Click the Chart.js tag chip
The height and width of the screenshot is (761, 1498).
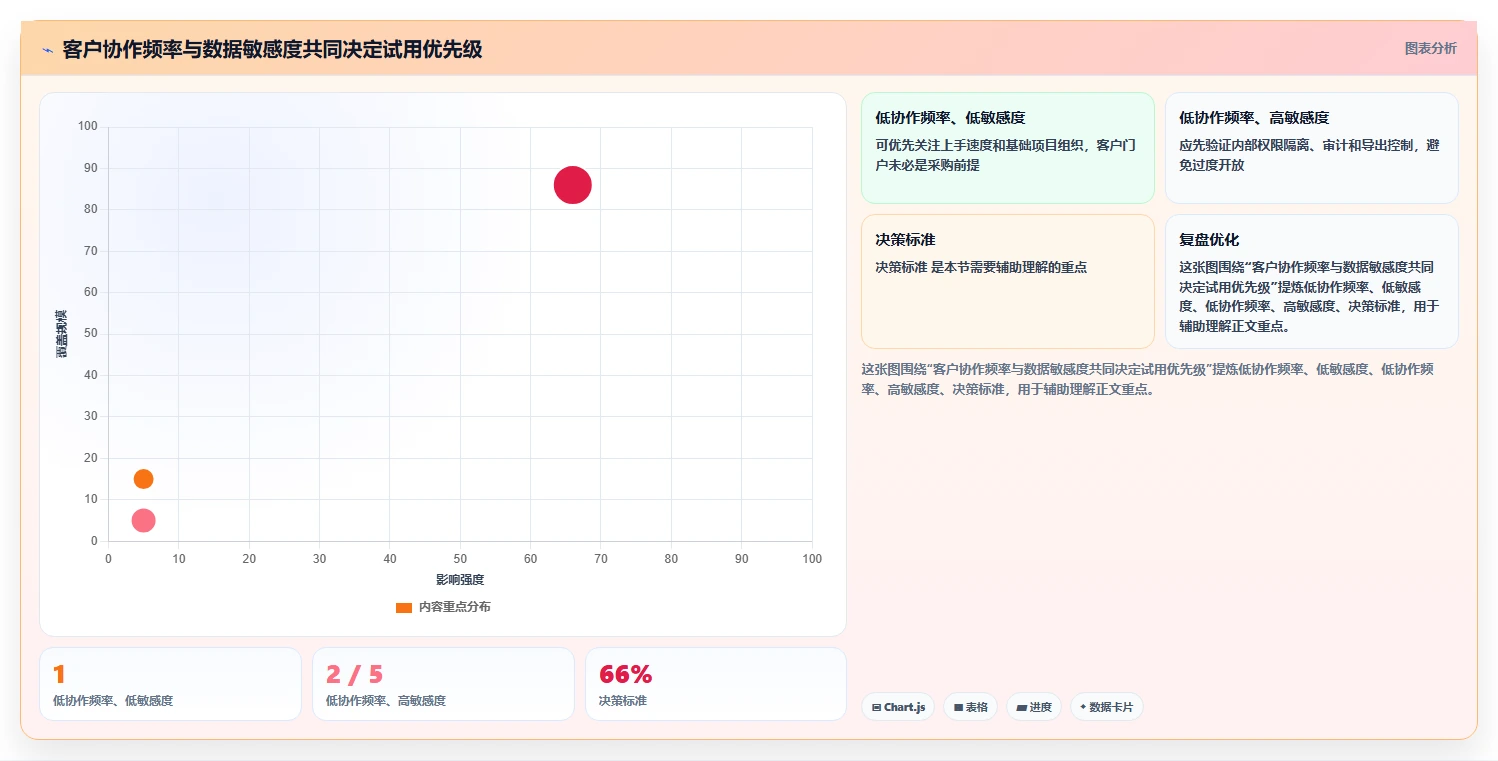[898, 707]
